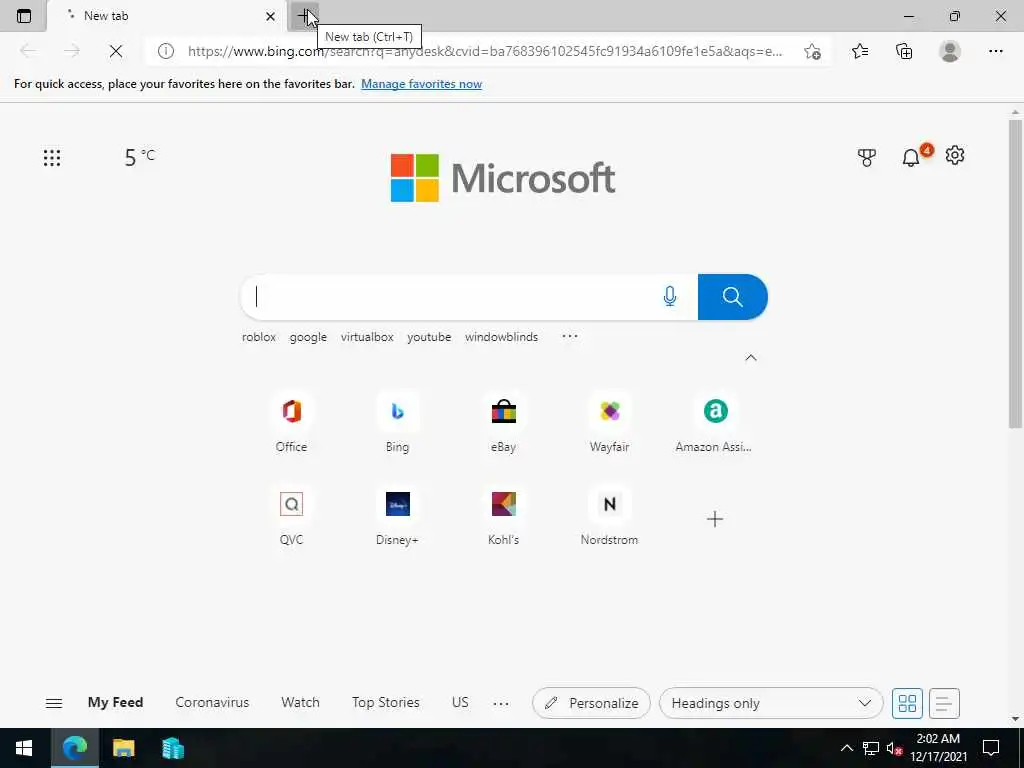This screenshot has width=1024, height=768.
Task: Select the US tab
Action: pyautogui.click(x=460, y=703)
